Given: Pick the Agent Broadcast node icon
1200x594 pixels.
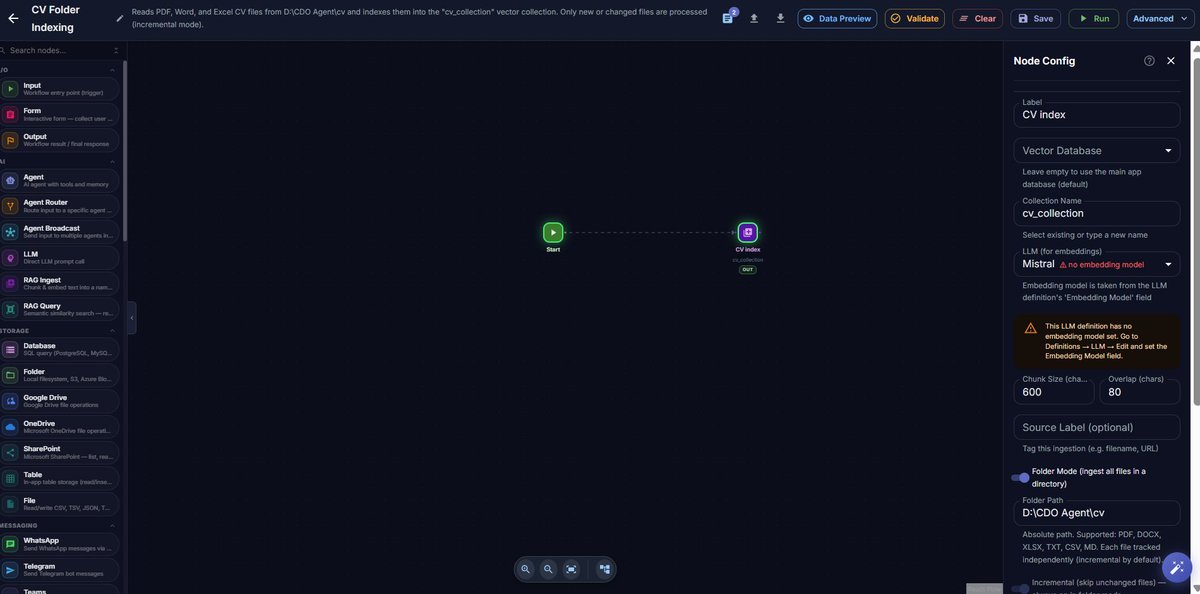Looking at the screenshot, I should pos(10,232).
